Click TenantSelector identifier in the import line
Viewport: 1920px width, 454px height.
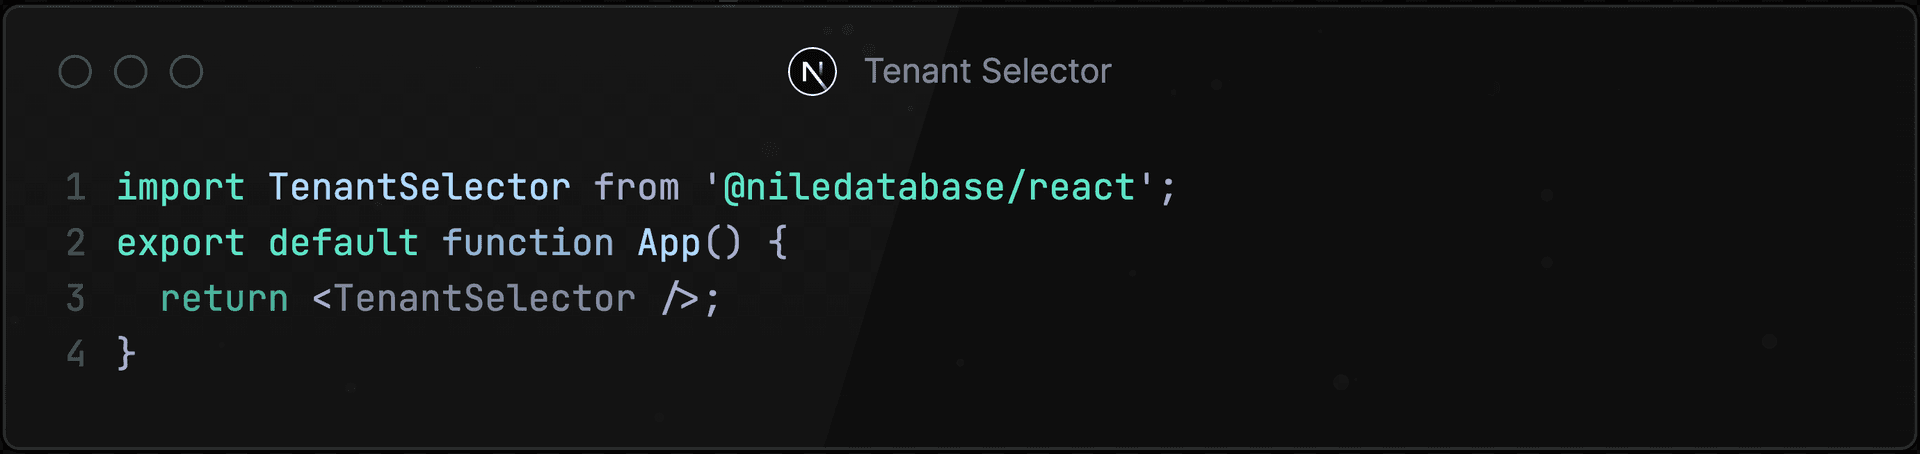pyautogui.click(x=419, y=188)
